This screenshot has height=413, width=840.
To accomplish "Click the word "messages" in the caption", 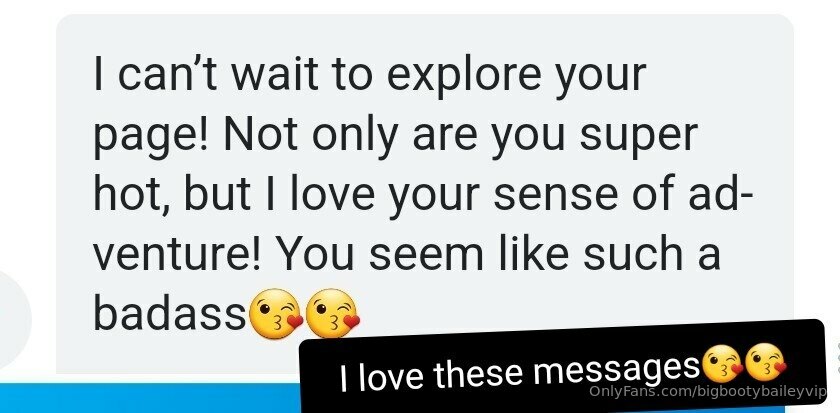I will [616, 369].
